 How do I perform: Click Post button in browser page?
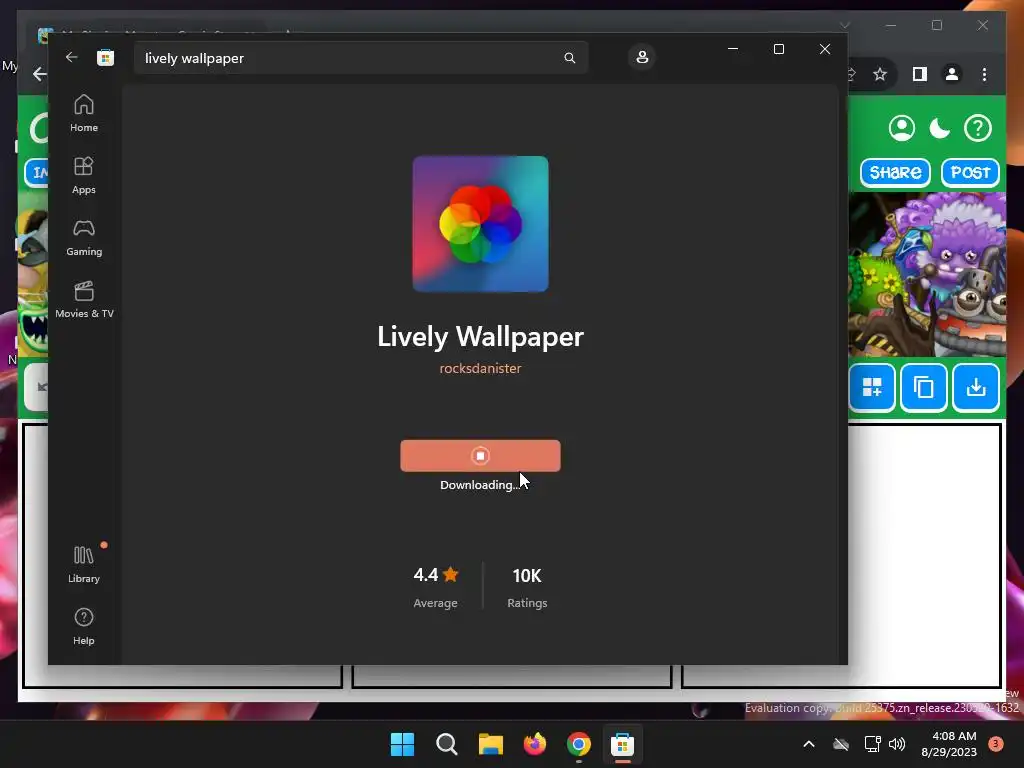pyautogui.click(x=970, y=172)
